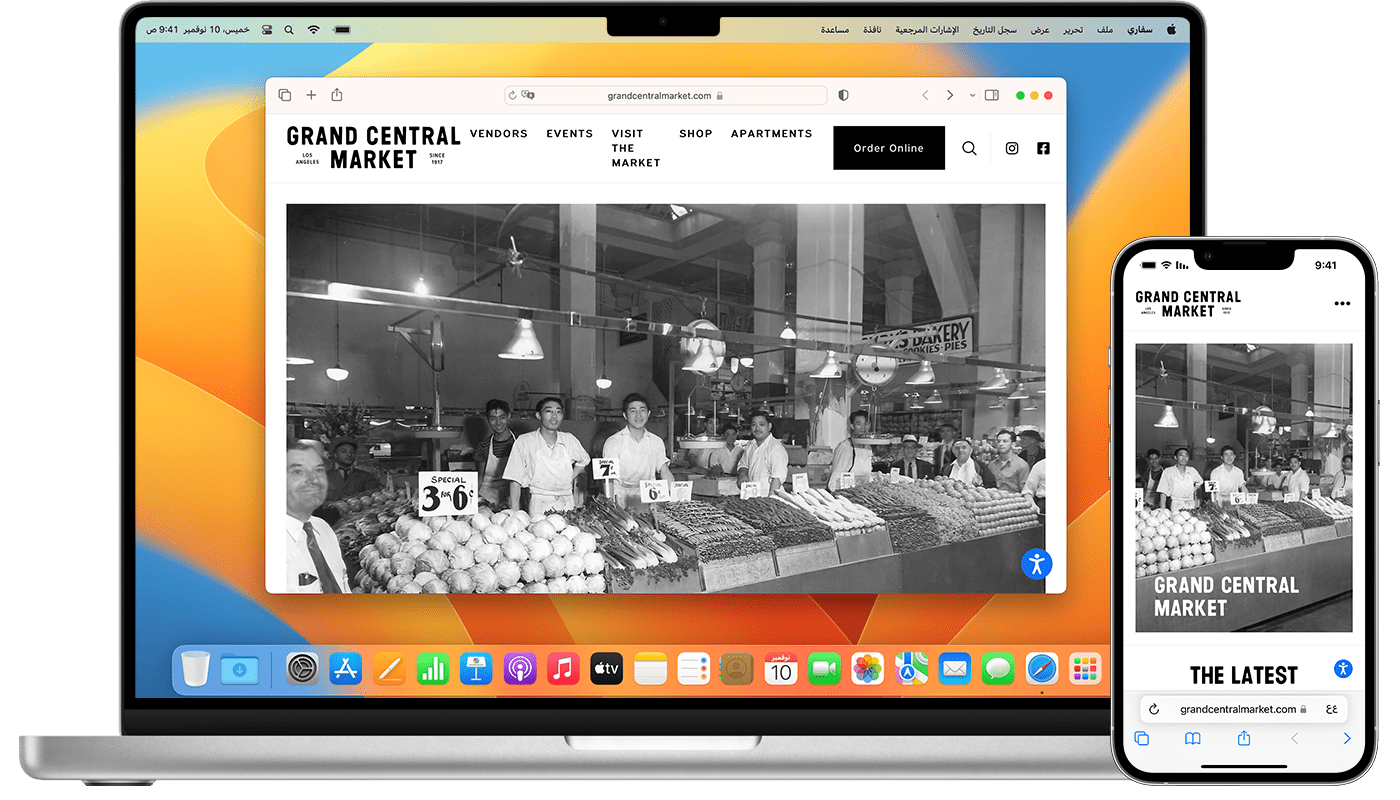The image size is (1400, 800).
Task: Open accessibility widget on the Mac webpage
Action: tap(1037, 563)
